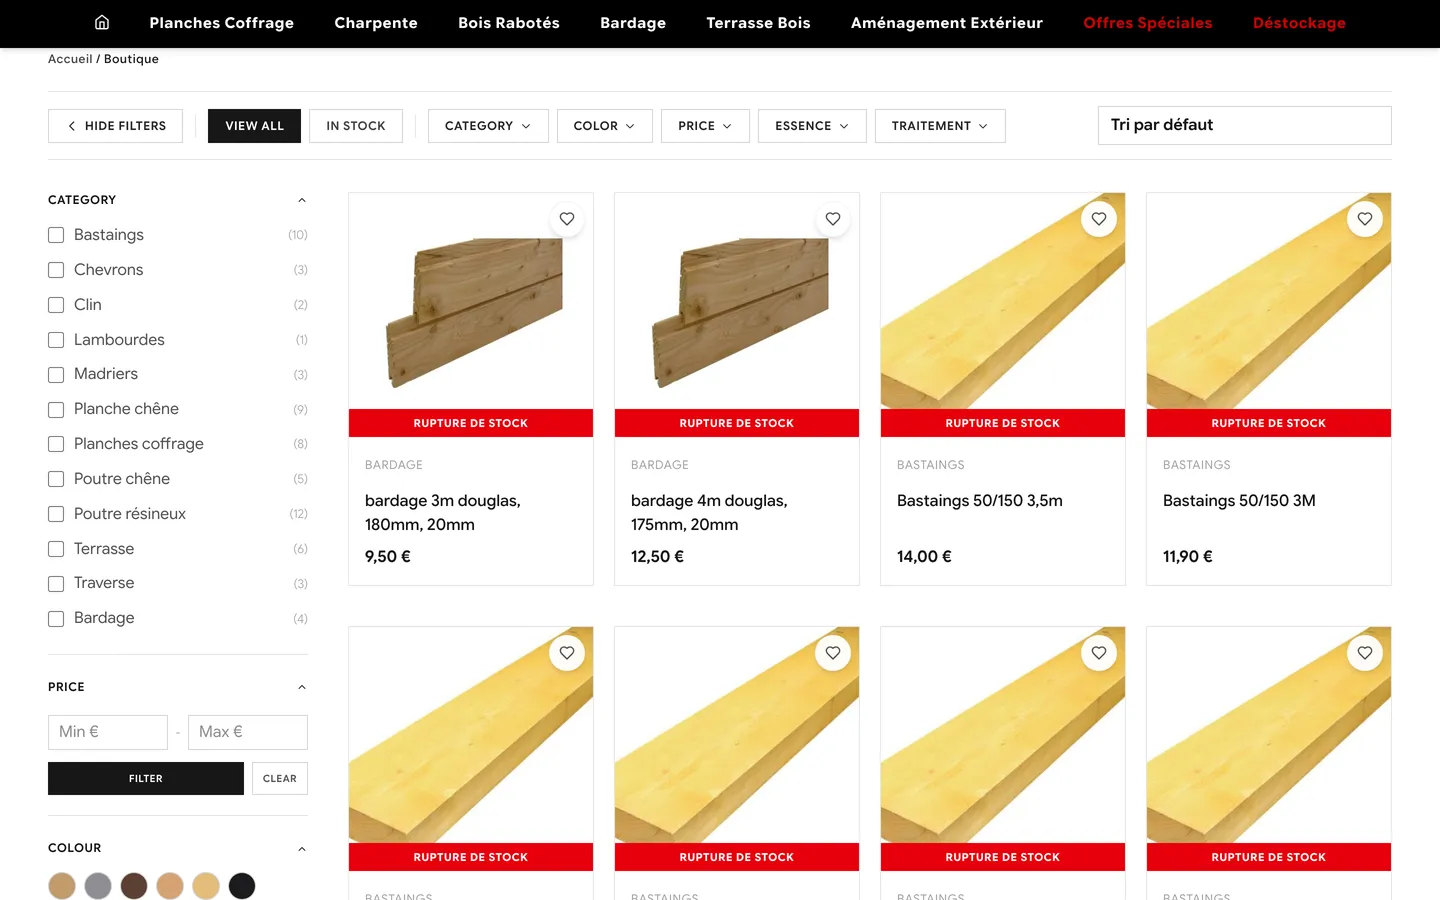Show only IN STOCK products
This screenshot has width=1440, height=900.
coord(356,126)
